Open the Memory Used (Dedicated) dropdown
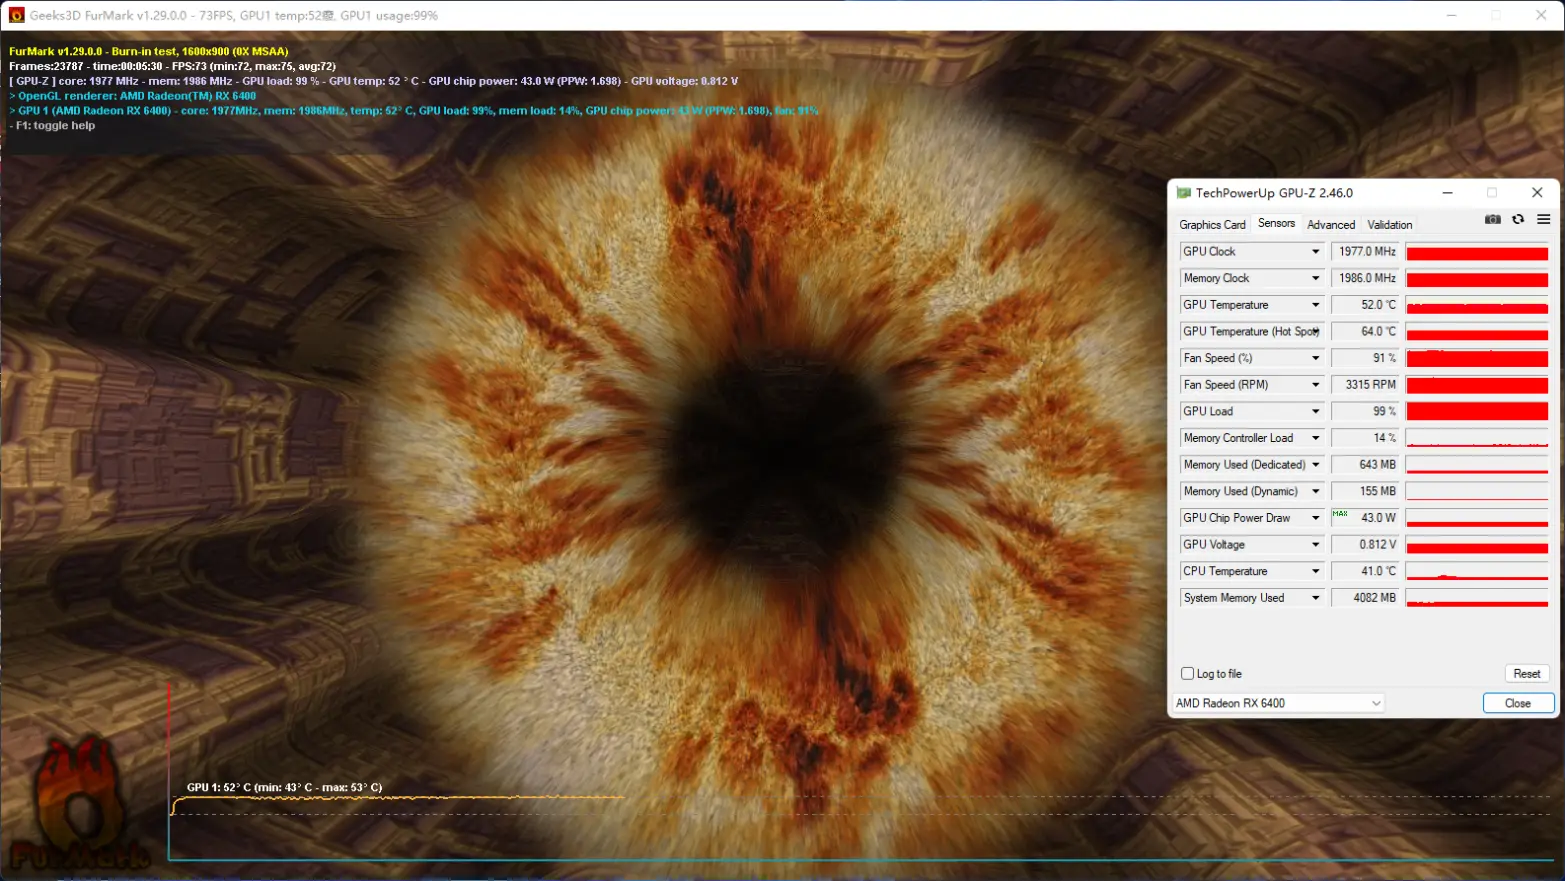 1315,465
